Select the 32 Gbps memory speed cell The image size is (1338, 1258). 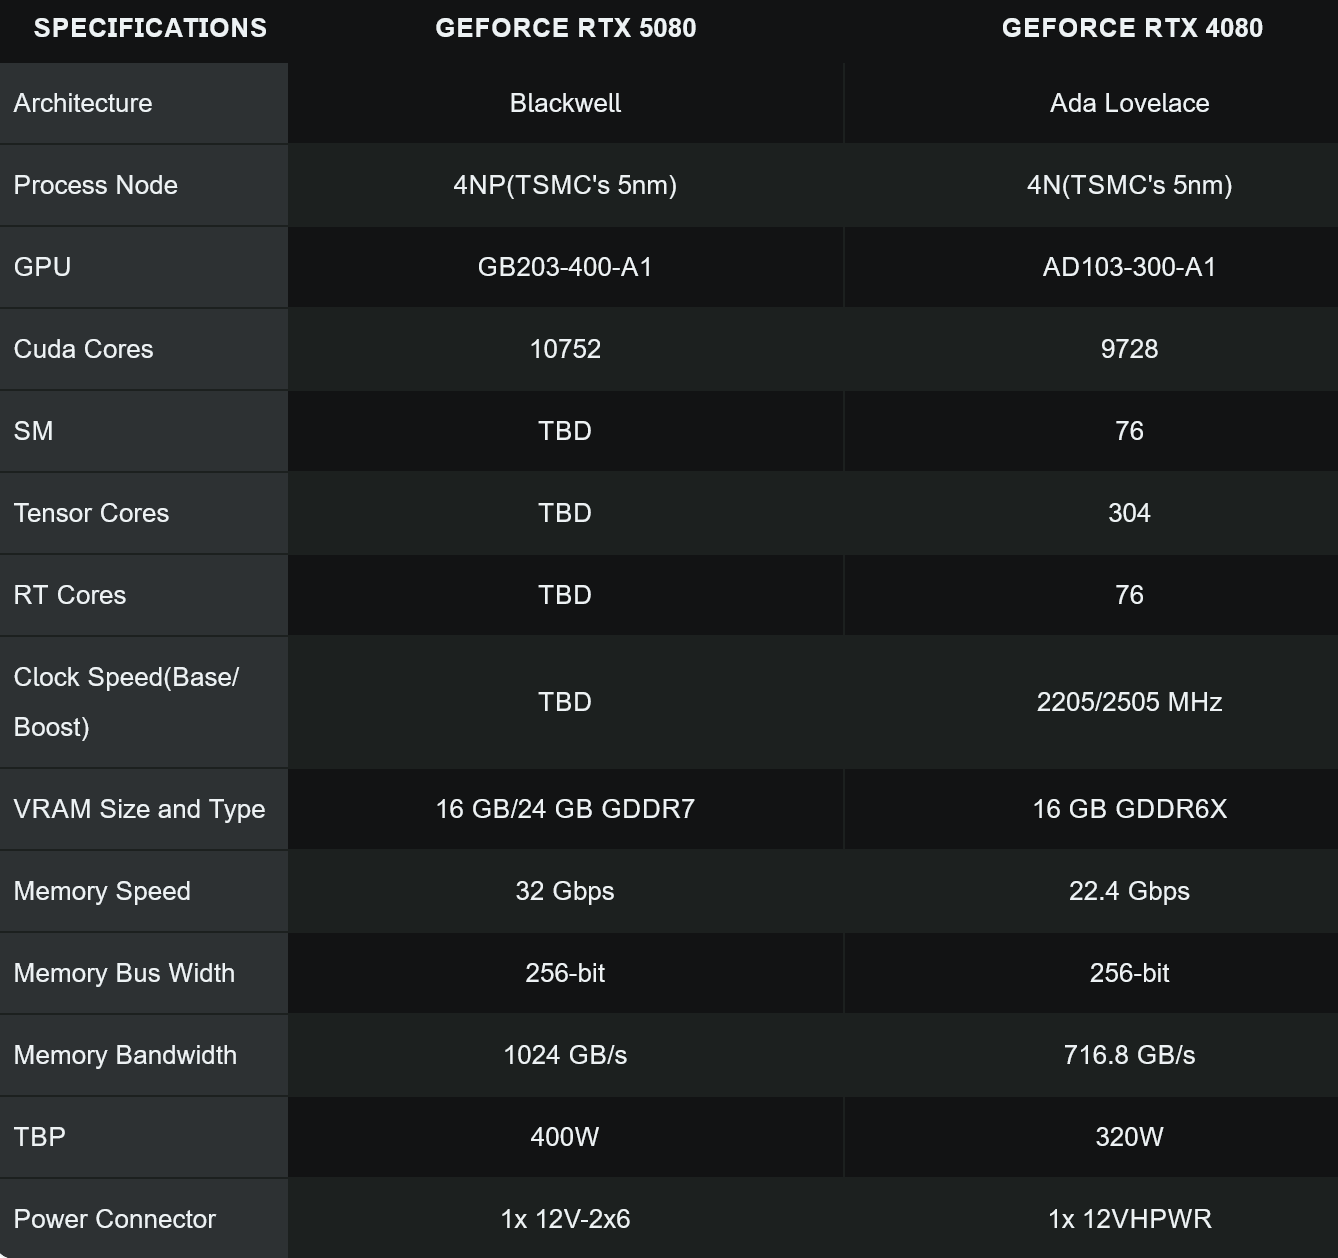(565, 891)
